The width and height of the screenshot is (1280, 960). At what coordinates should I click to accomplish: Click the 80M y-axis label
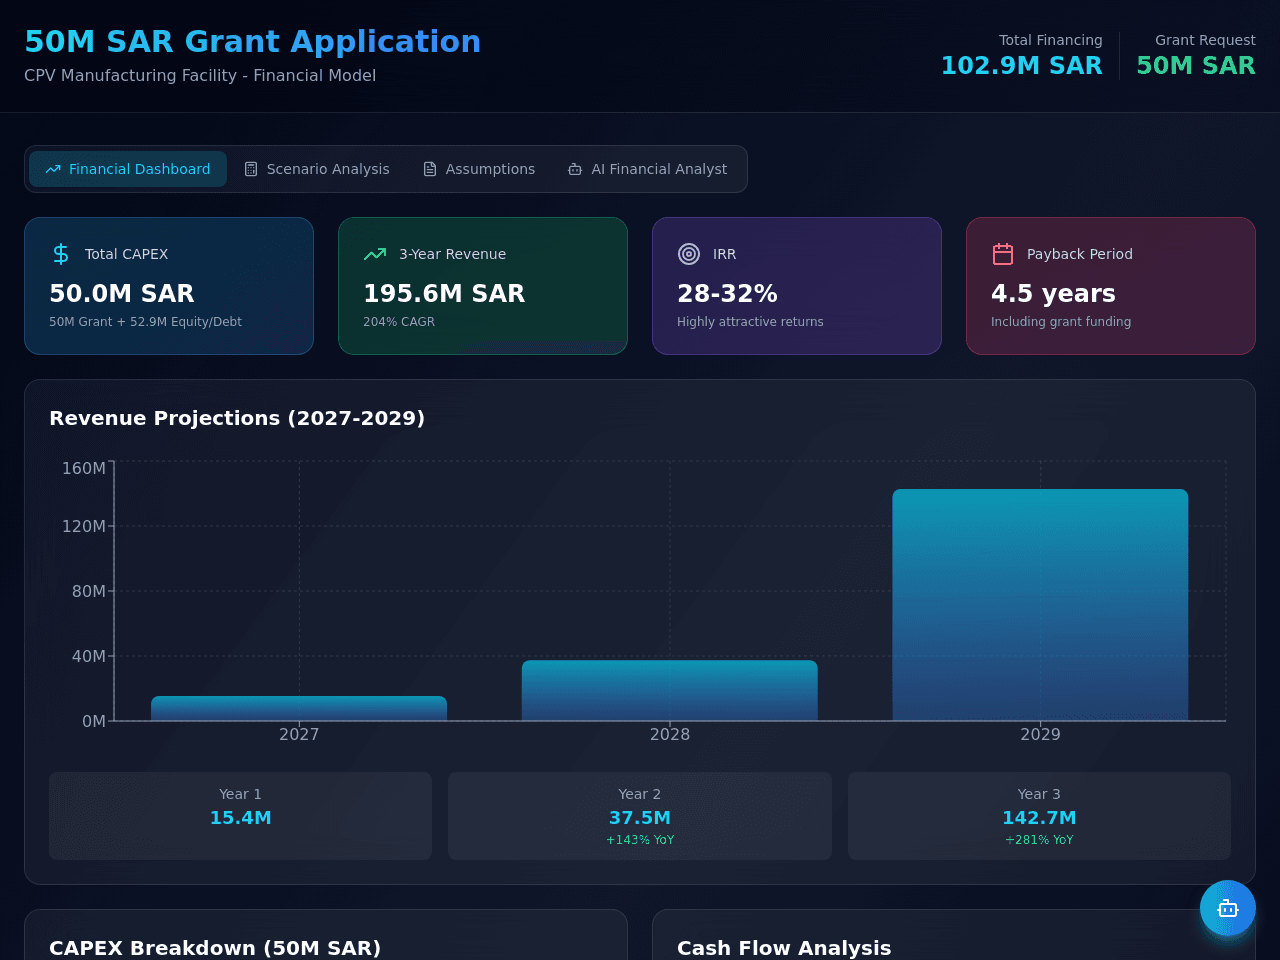88,591
